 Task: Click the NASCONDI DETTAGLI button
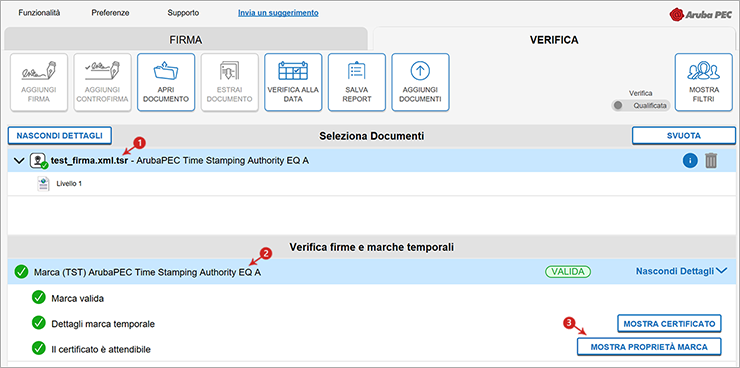click(59, 136)
